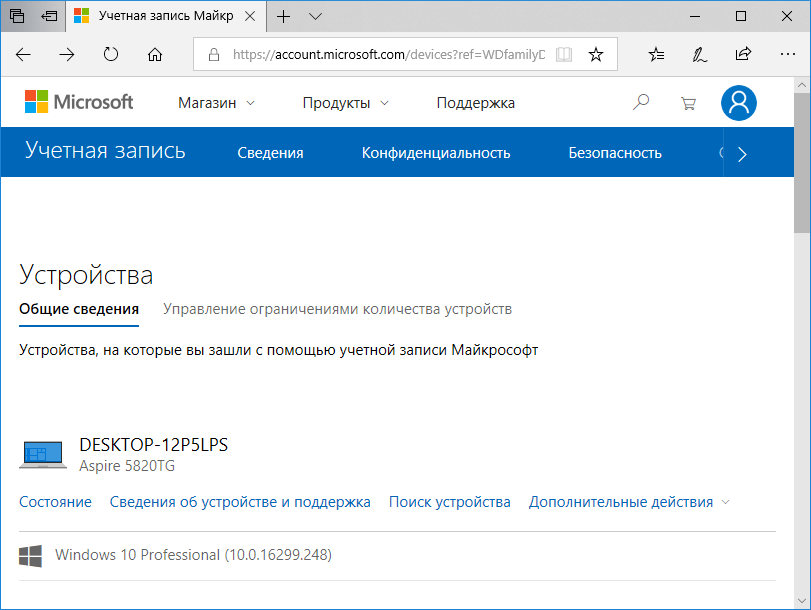Screen dimensions: 811x610
Task: Switch to Управление ограничениями количества устройств tab
Action: point(337,309)
